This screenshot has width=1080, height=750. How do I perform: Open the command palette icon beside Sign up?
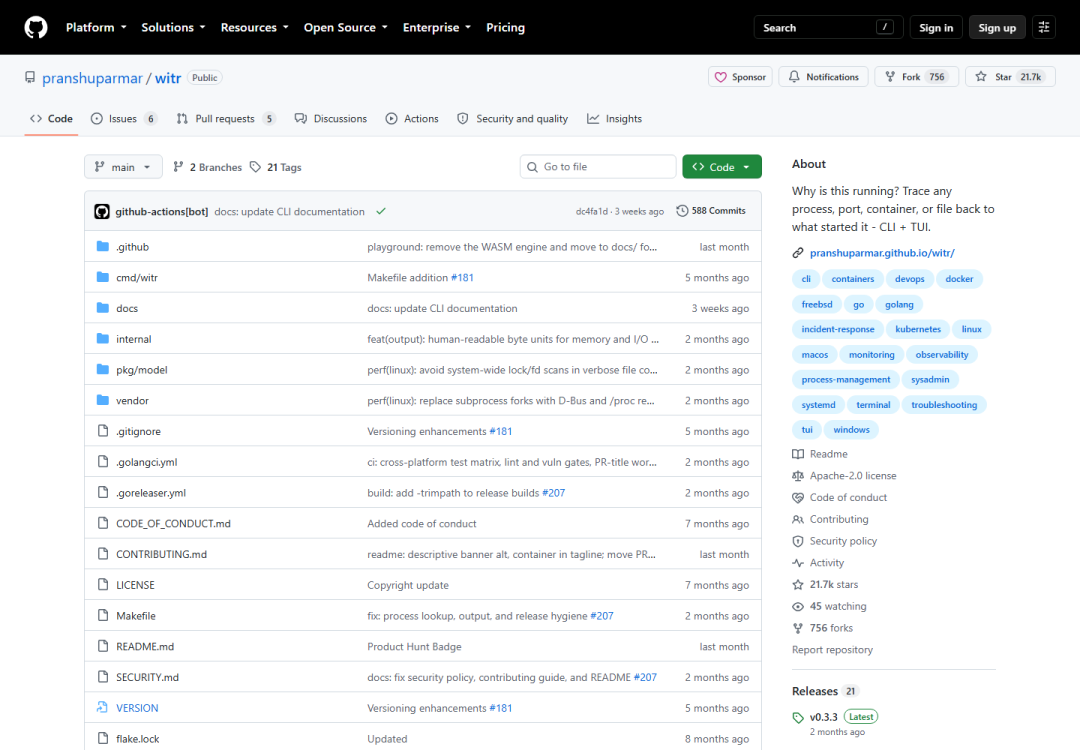(1043, 28)
